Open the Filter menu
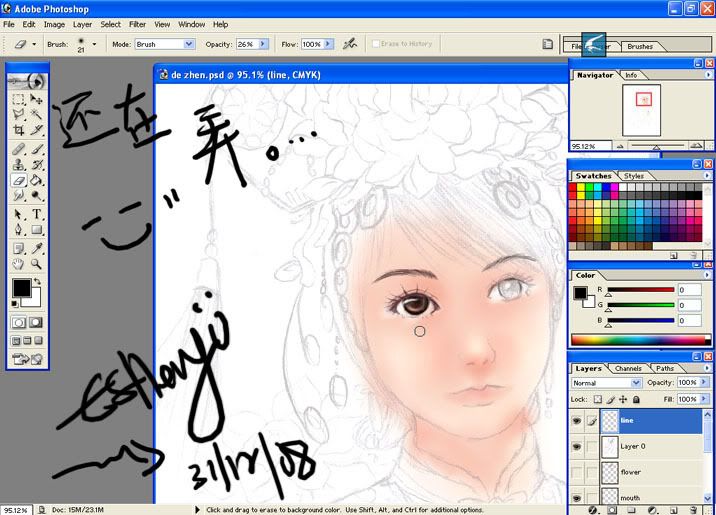 pyautogui.click(x=137, y=24)
